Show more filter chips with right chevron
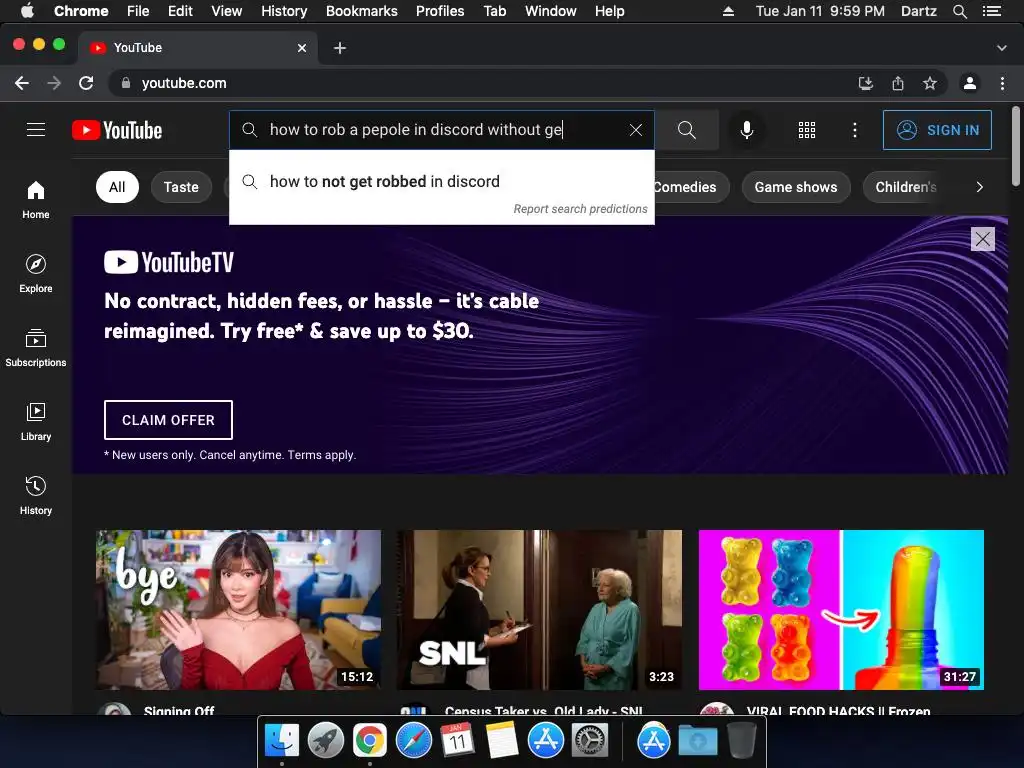Viewport: 1024px width, 768px height. (x=979, y=187)
